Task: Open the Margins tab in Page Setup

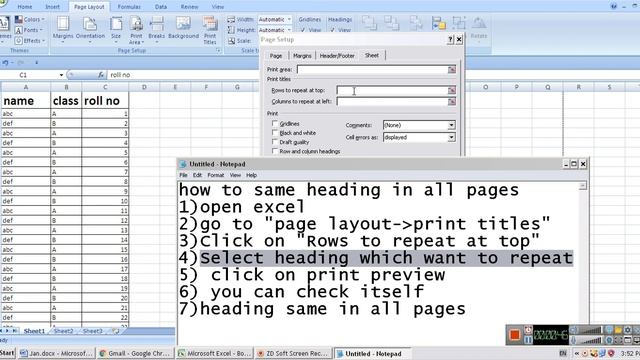Action: pyautogui.click(x=302, y=56)
